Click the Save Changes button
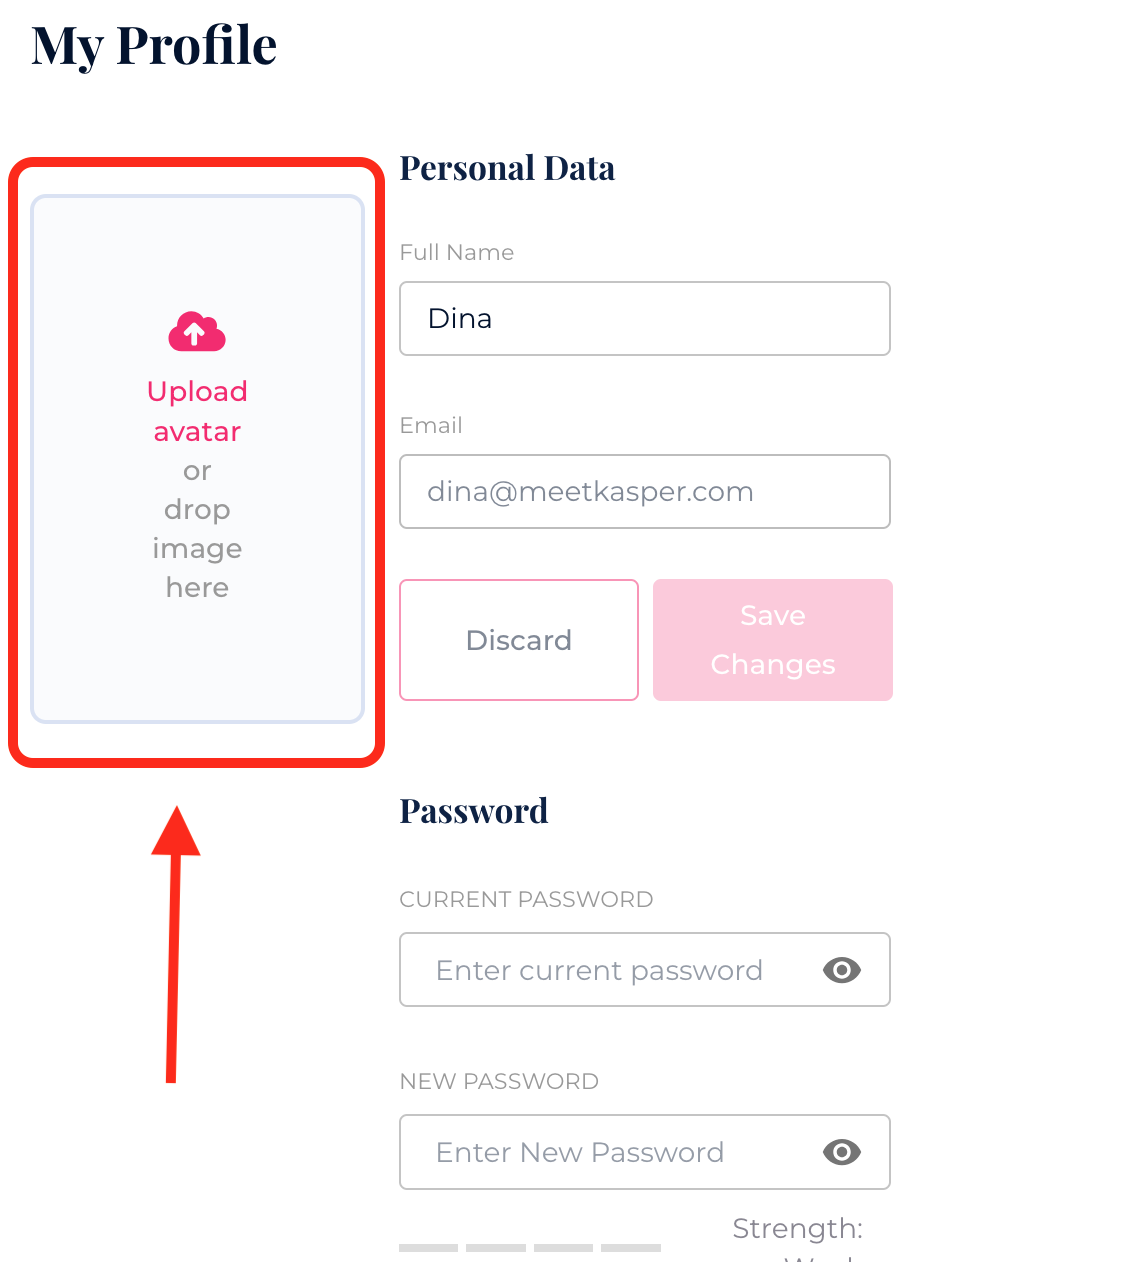Image resolution: width=1124 pixels, height=1262 pixels. (x=772, y=640)
